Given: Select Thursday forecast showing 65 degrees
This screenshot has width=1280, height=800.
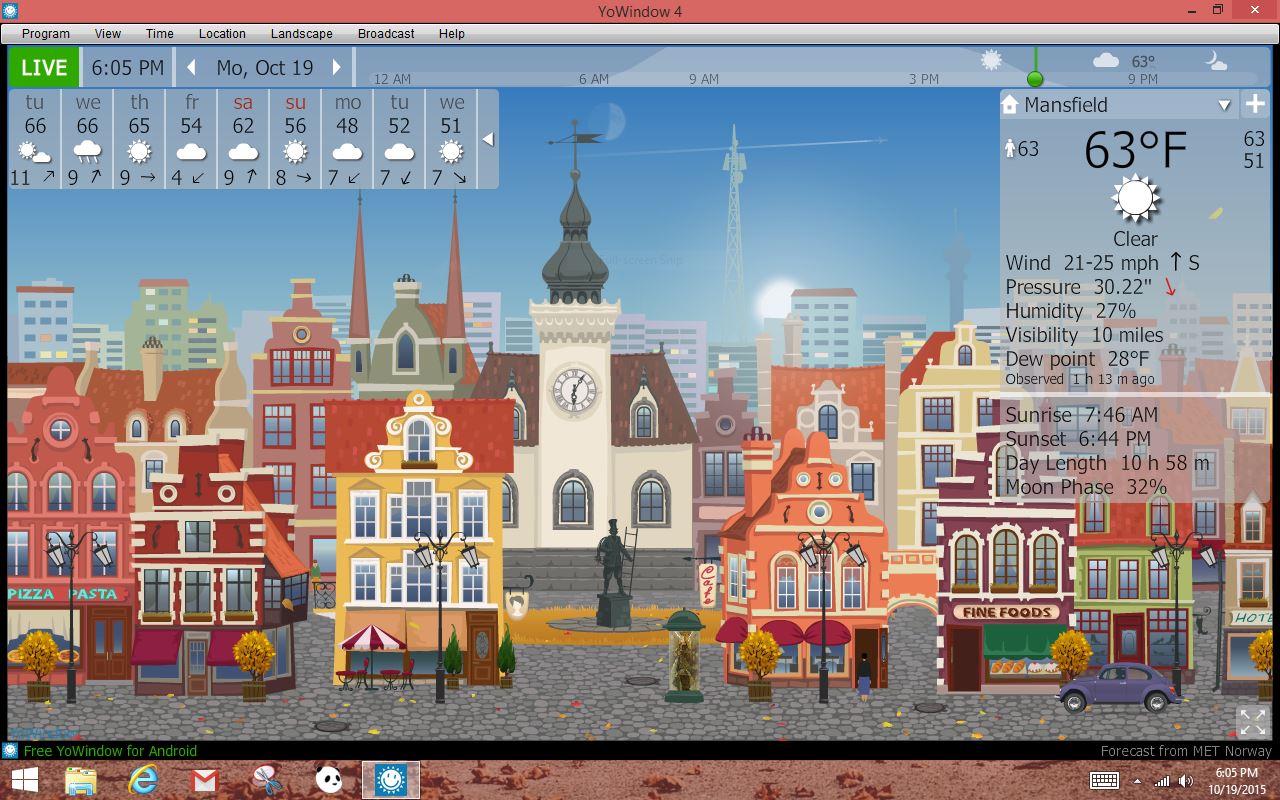Looking at the screenshot, I should point(139,139).
